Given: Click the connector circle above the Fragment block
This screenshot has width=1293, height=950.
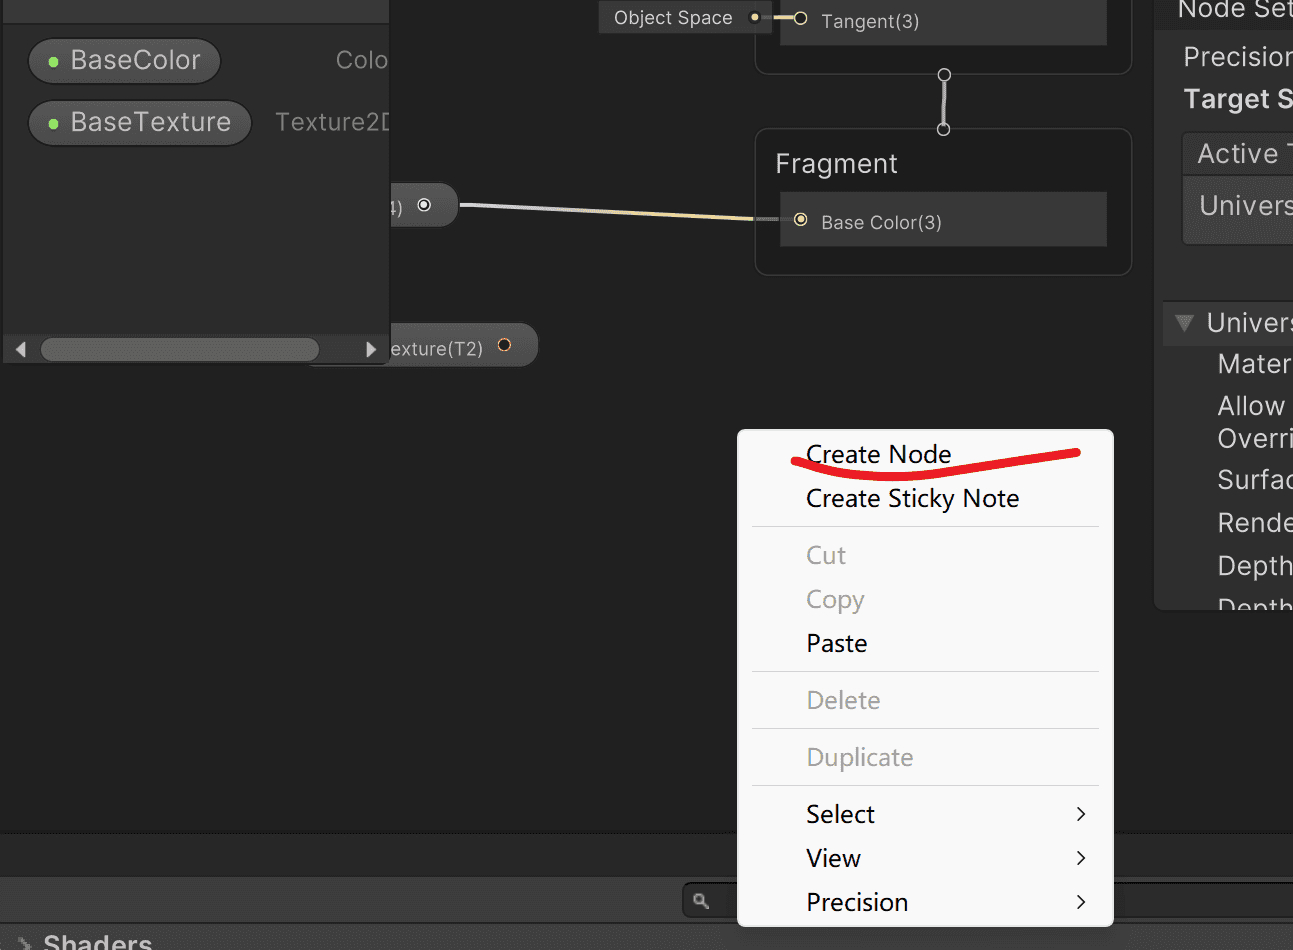Looking at the screenshot, I should tap(943, 129).
